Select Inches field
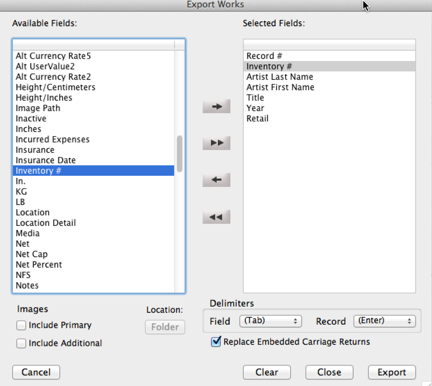Viewport: 432px width, 386px height. [93, 129]
